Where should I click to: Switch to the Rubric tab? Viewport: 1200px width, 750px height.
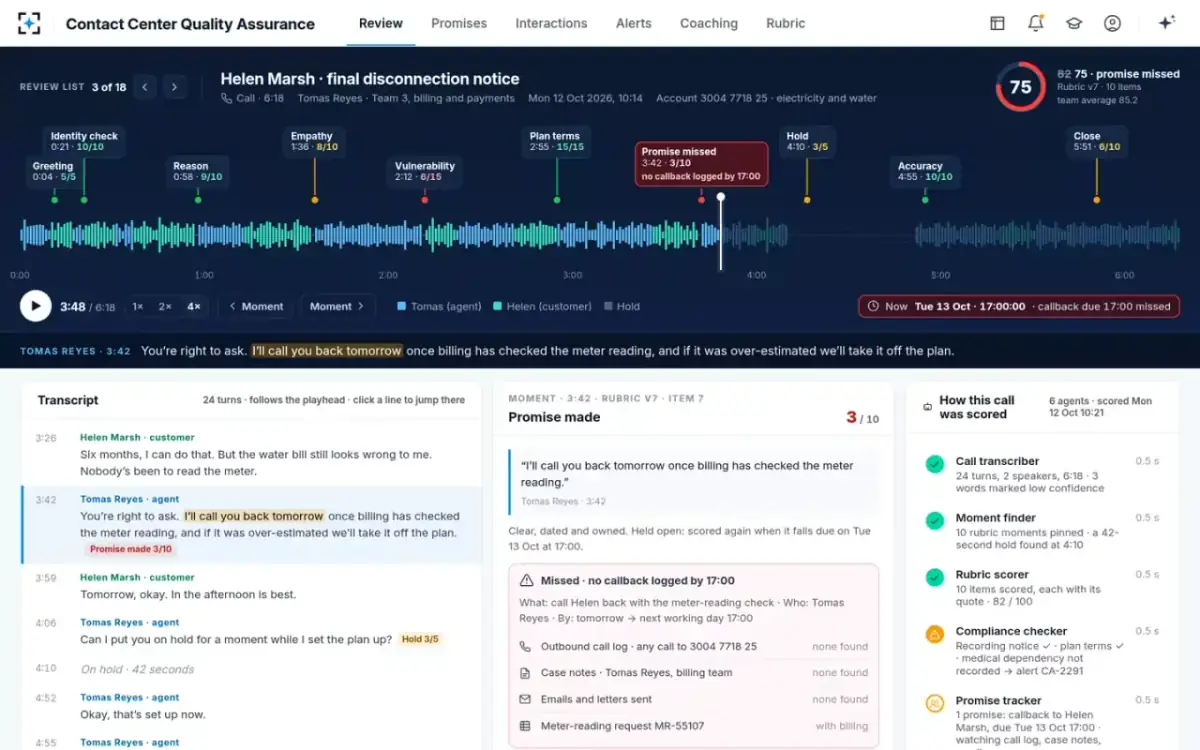pyautogui.click(x=786, y=23)
